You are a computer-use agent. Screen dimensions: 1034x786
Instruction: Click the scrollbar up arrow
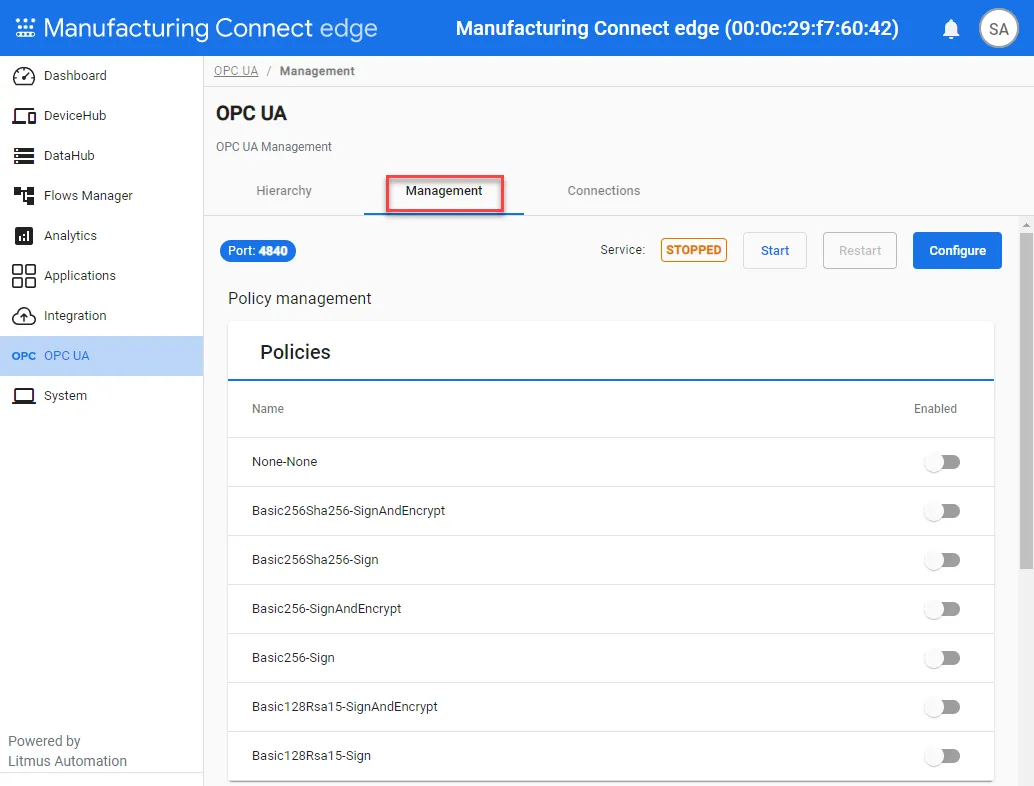pos(1026,226)
